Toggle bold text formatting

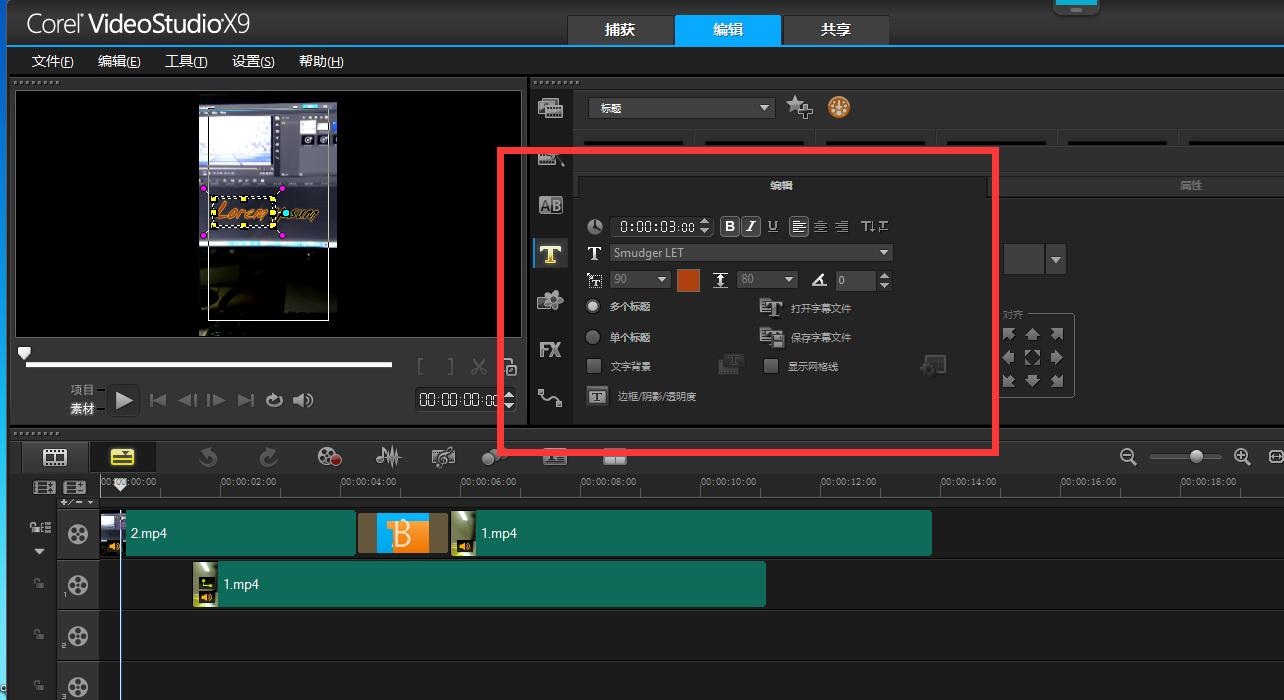(x=730, y=227)
